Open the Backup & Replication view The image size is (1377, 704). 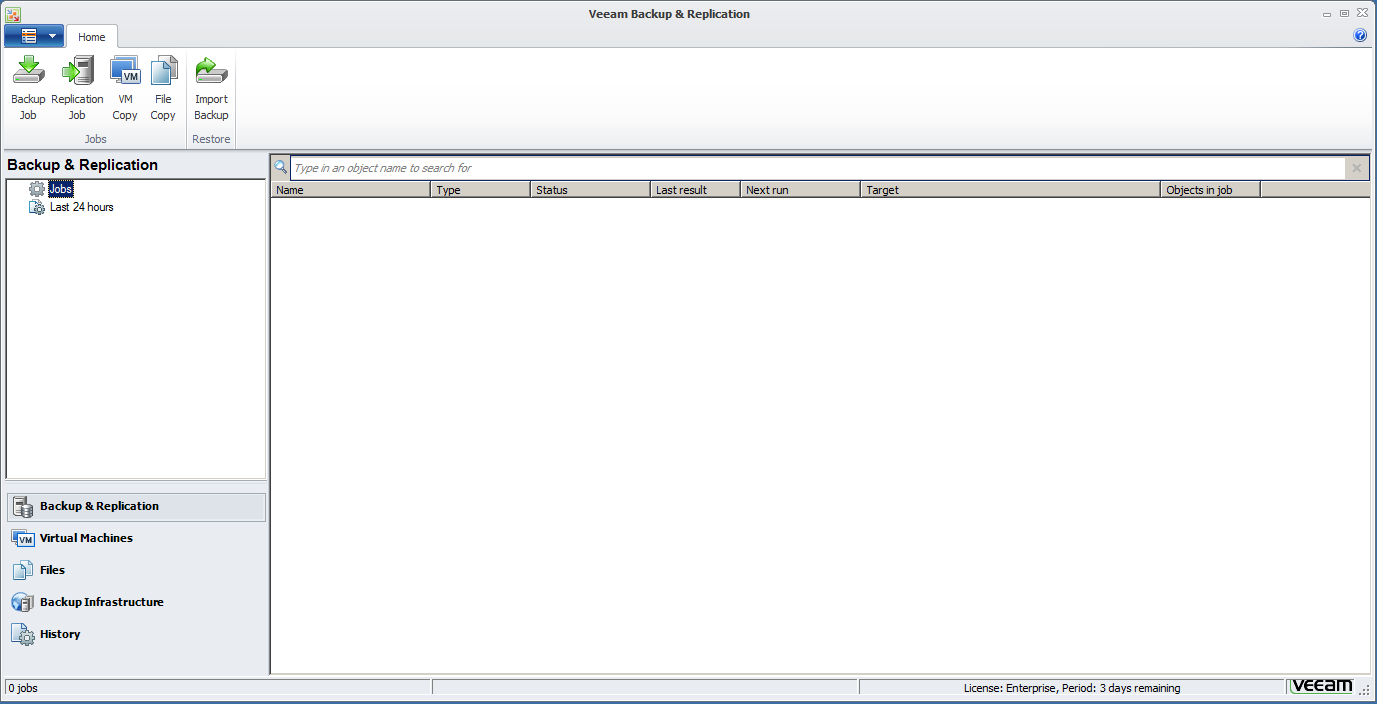click(x=137, y=507)
